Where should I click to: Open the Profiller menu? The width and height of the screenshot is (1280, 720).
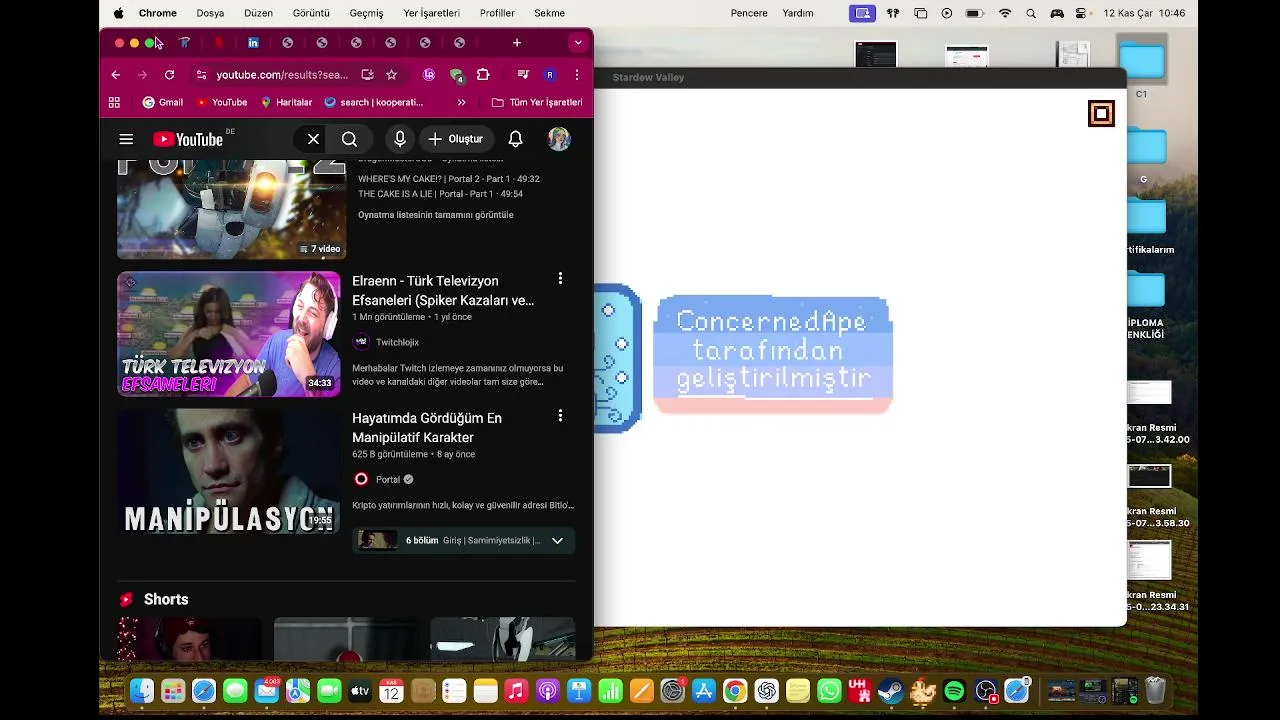497,13
